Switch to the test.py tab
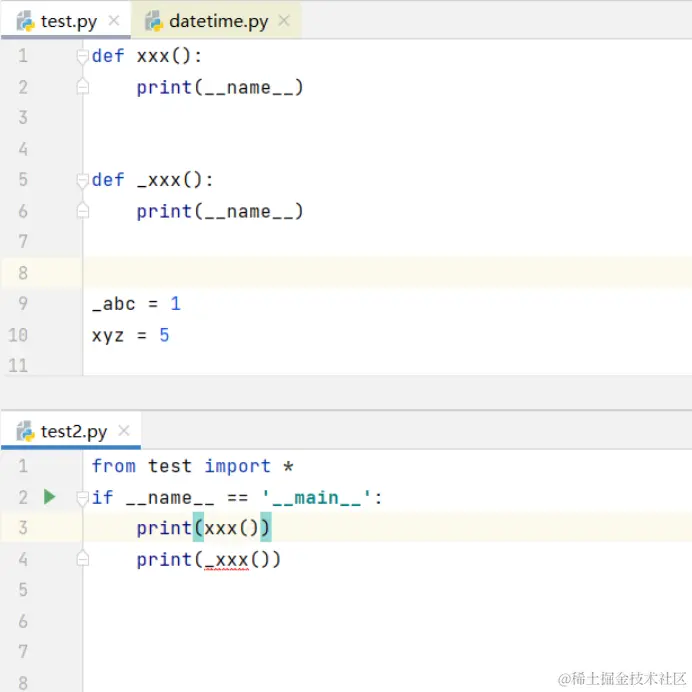The width and height of the screenshot is (692, 692). point(66,21)
